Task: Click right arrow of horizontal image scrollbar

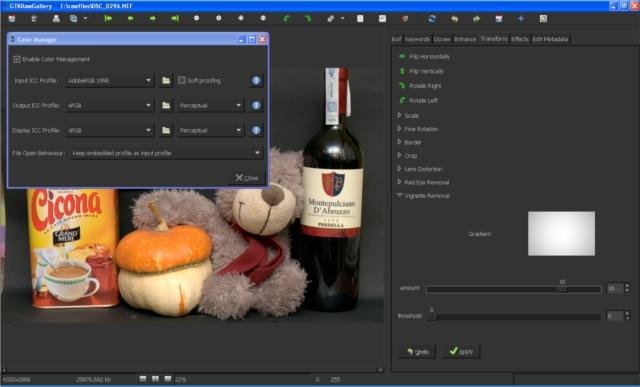Action: point(380,370)
